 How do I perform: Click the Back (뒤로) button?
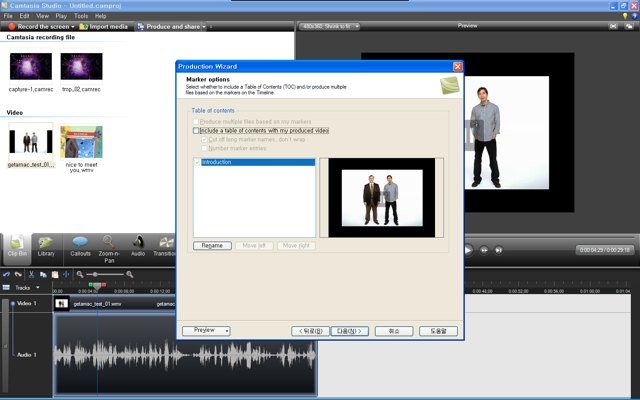pyautogui.click(x=310, y=331)
